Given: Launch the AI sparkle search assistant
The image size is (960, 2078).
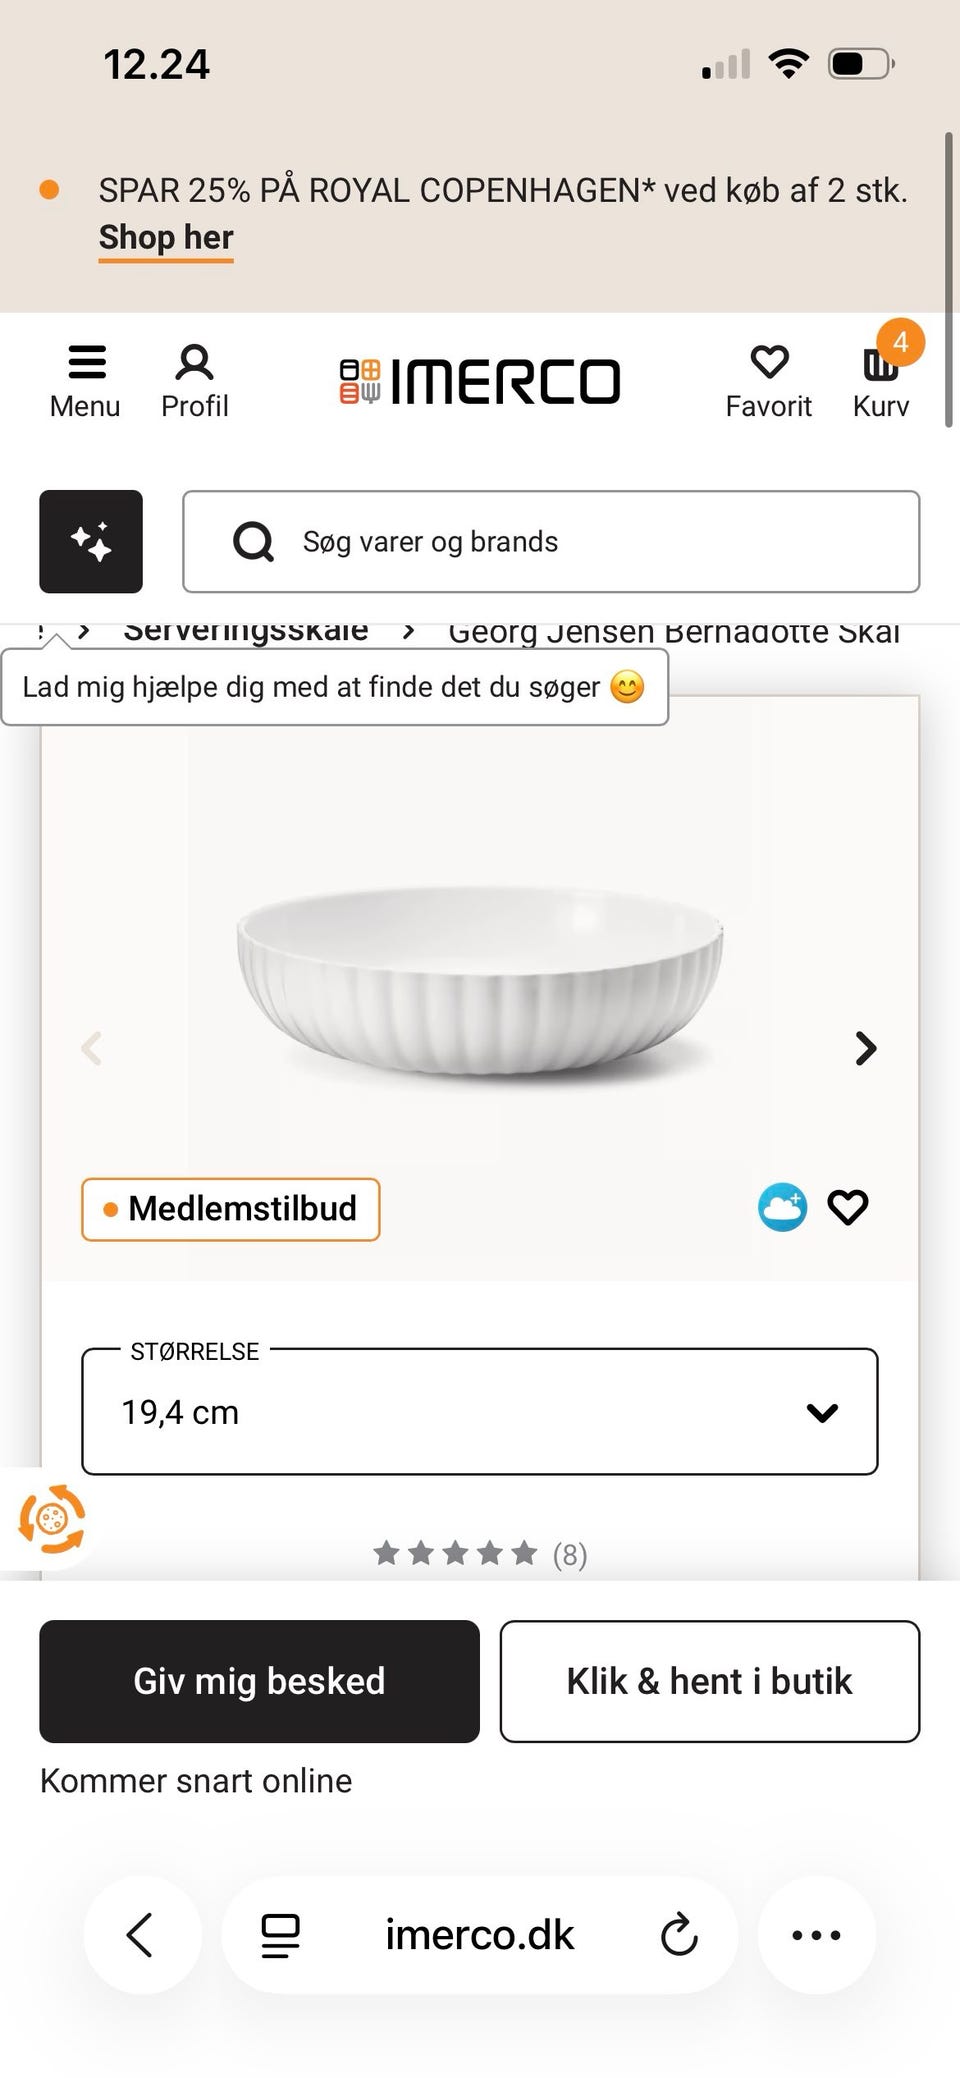Looking at the screenshot, I should [x=90, y=541].
